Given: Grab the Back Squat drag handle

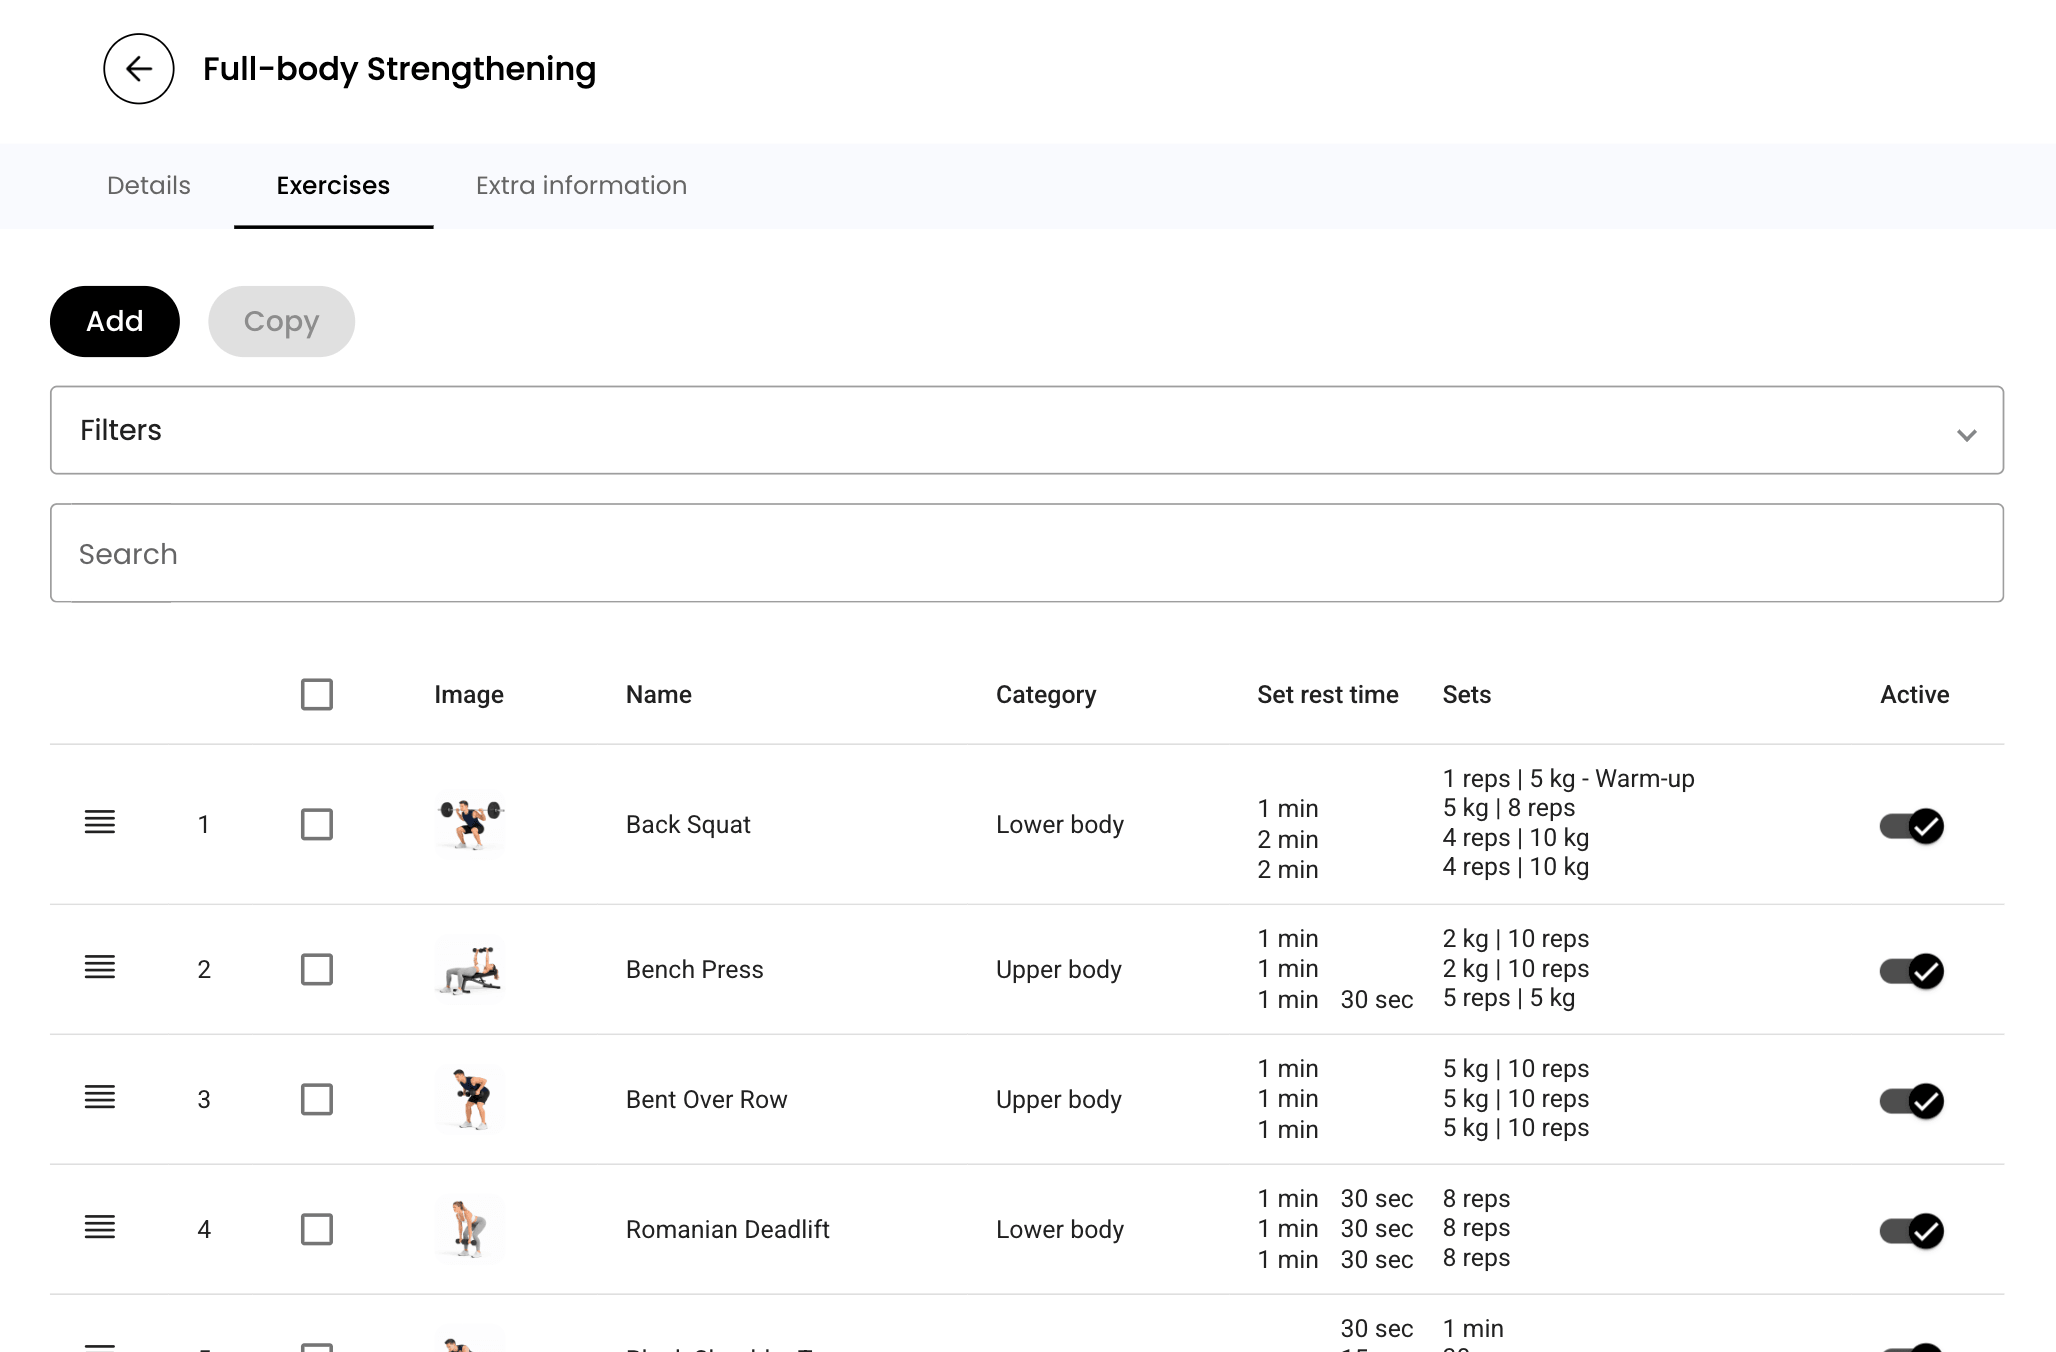Looking at the screenshot, I should pyautogui.click(x=100, y=823).
